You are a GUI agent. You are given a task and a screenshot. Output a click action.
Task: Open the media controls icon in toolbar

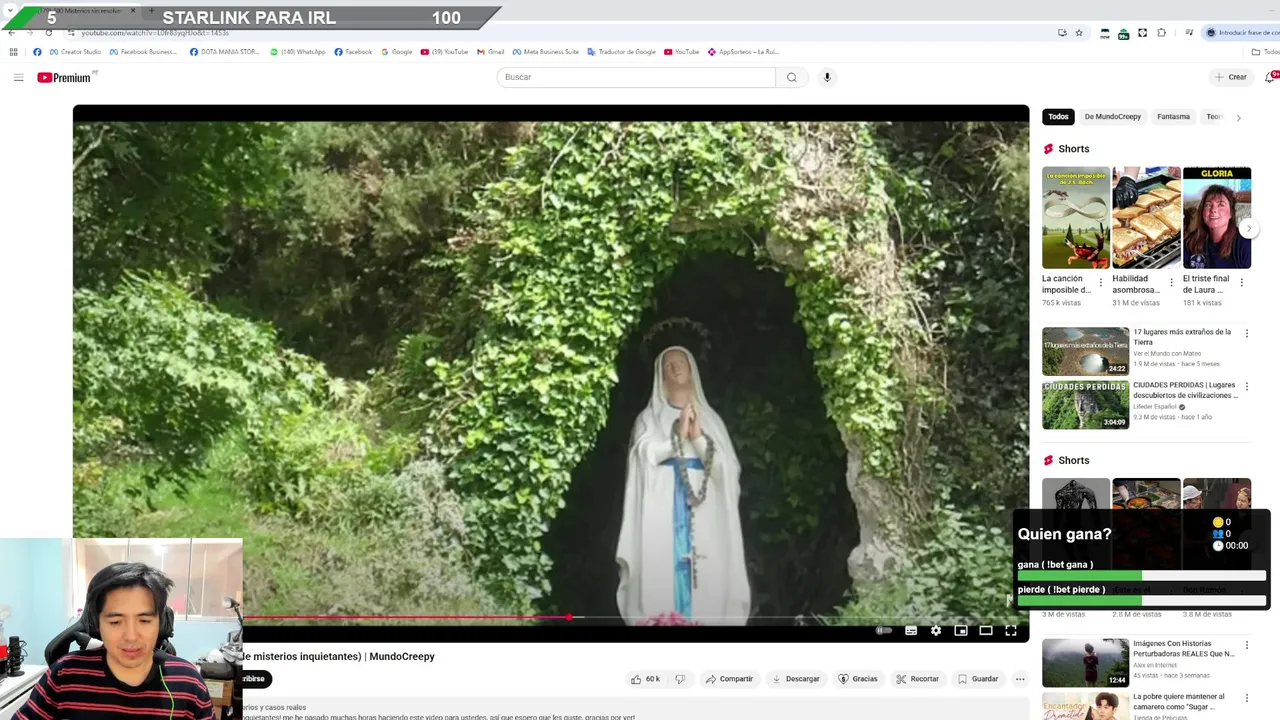click(1188, 33)
